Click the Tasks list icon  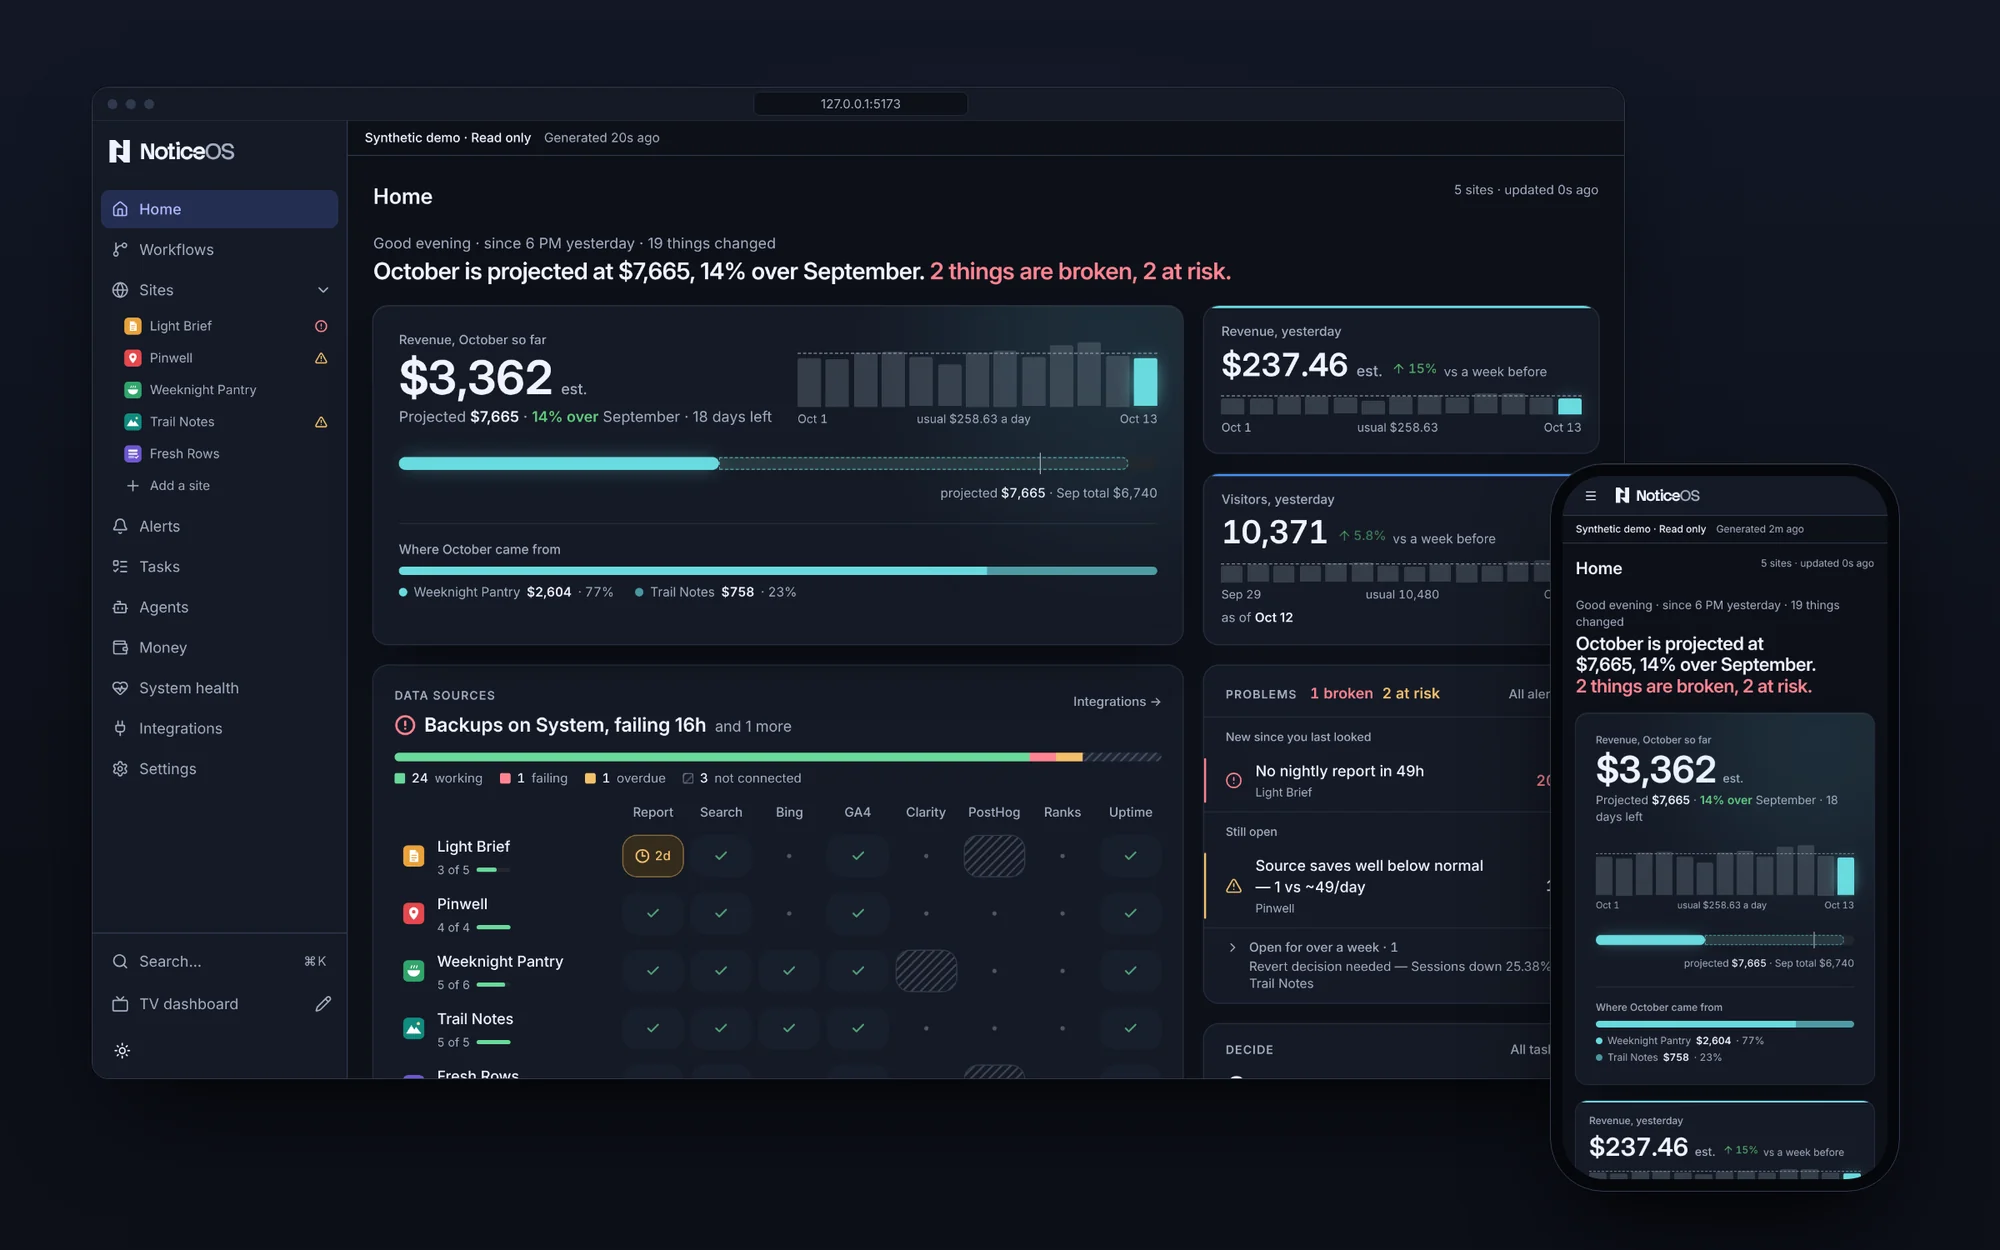[120, 566]
